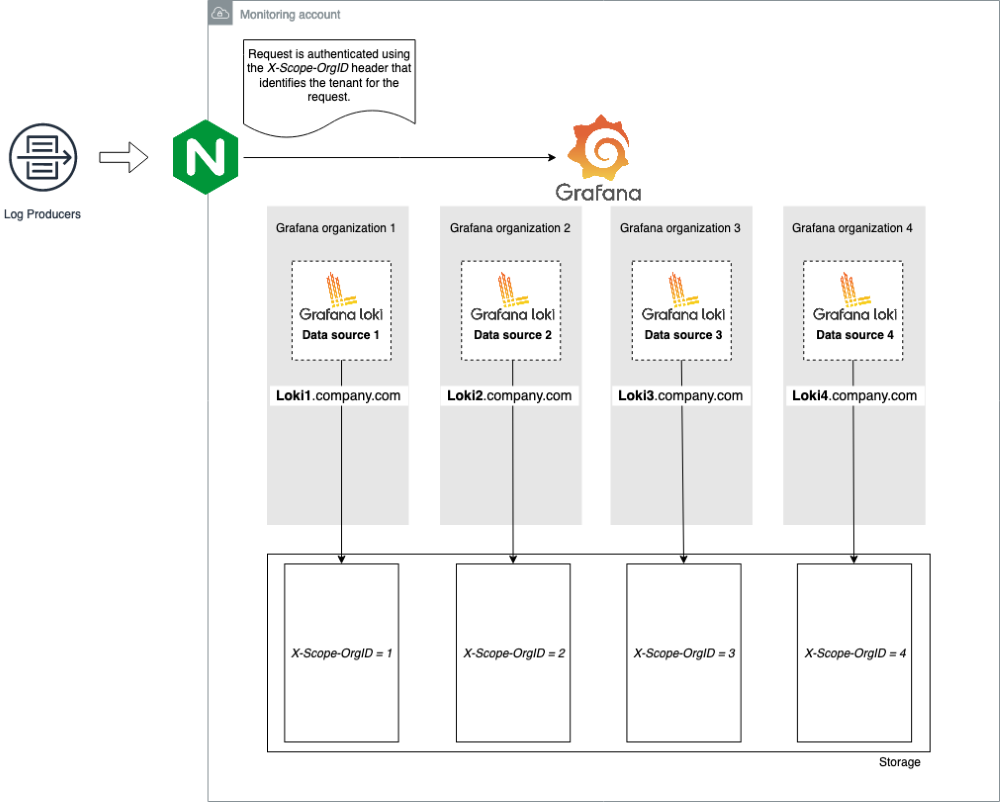Select the Grafana flame logo

click(x=597, y=148)
